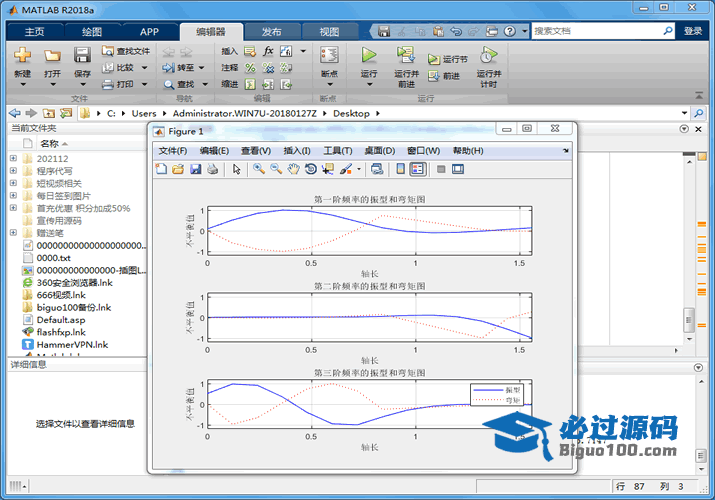The width and height of the screenshot is (715, 500).
Task: Switch to the 视图 view tab
Action: [329, 31]
